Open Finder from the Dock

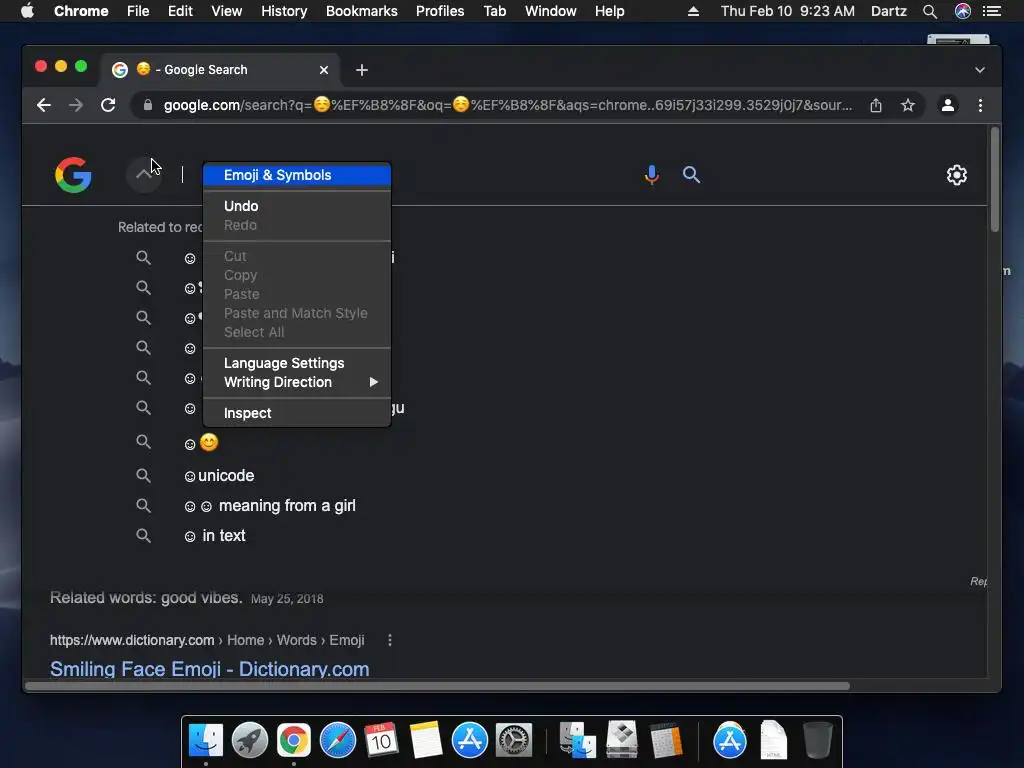pos(206,741)
